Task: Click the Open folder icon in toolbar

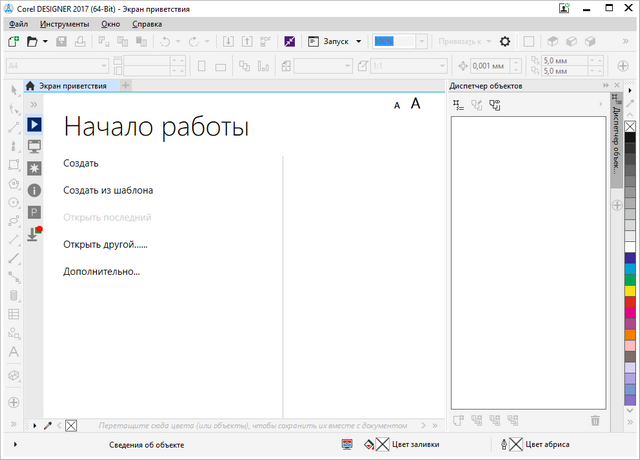Action: coord(32,42)
